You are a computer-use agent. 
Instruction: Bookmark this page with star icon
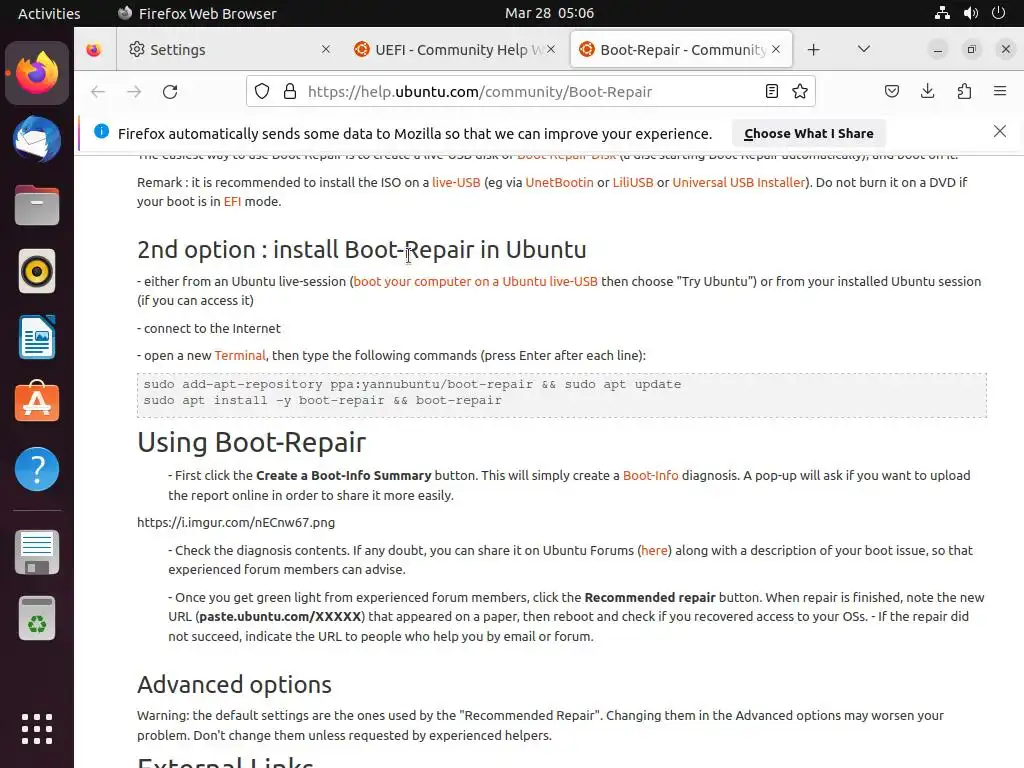pos(800,92)
